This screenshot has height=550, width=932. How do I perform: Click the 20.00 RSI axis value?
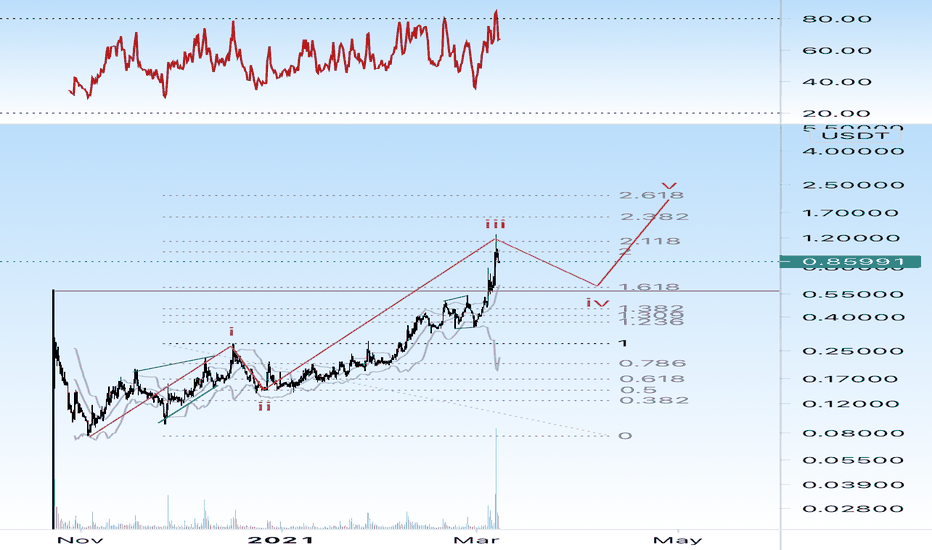[x=837, y=114]
